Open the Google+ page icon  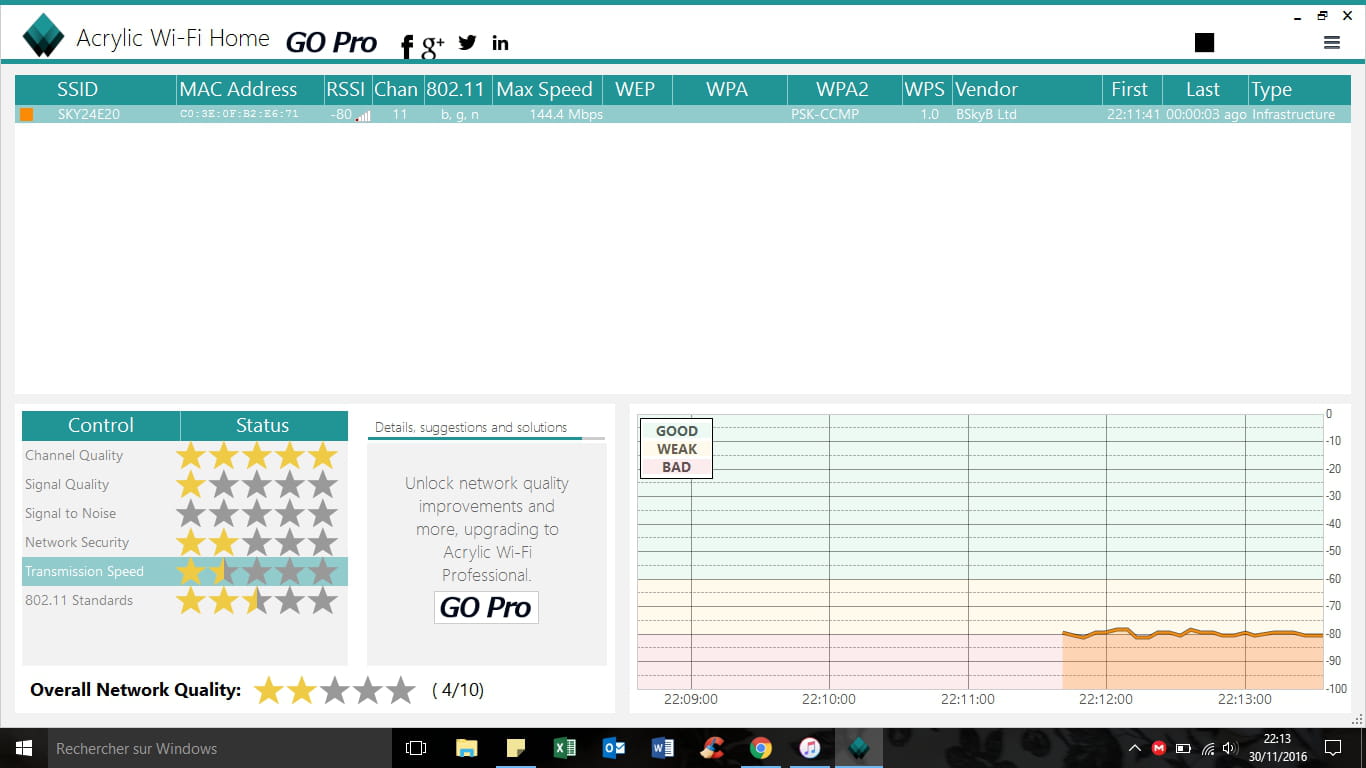coord(433,46)
